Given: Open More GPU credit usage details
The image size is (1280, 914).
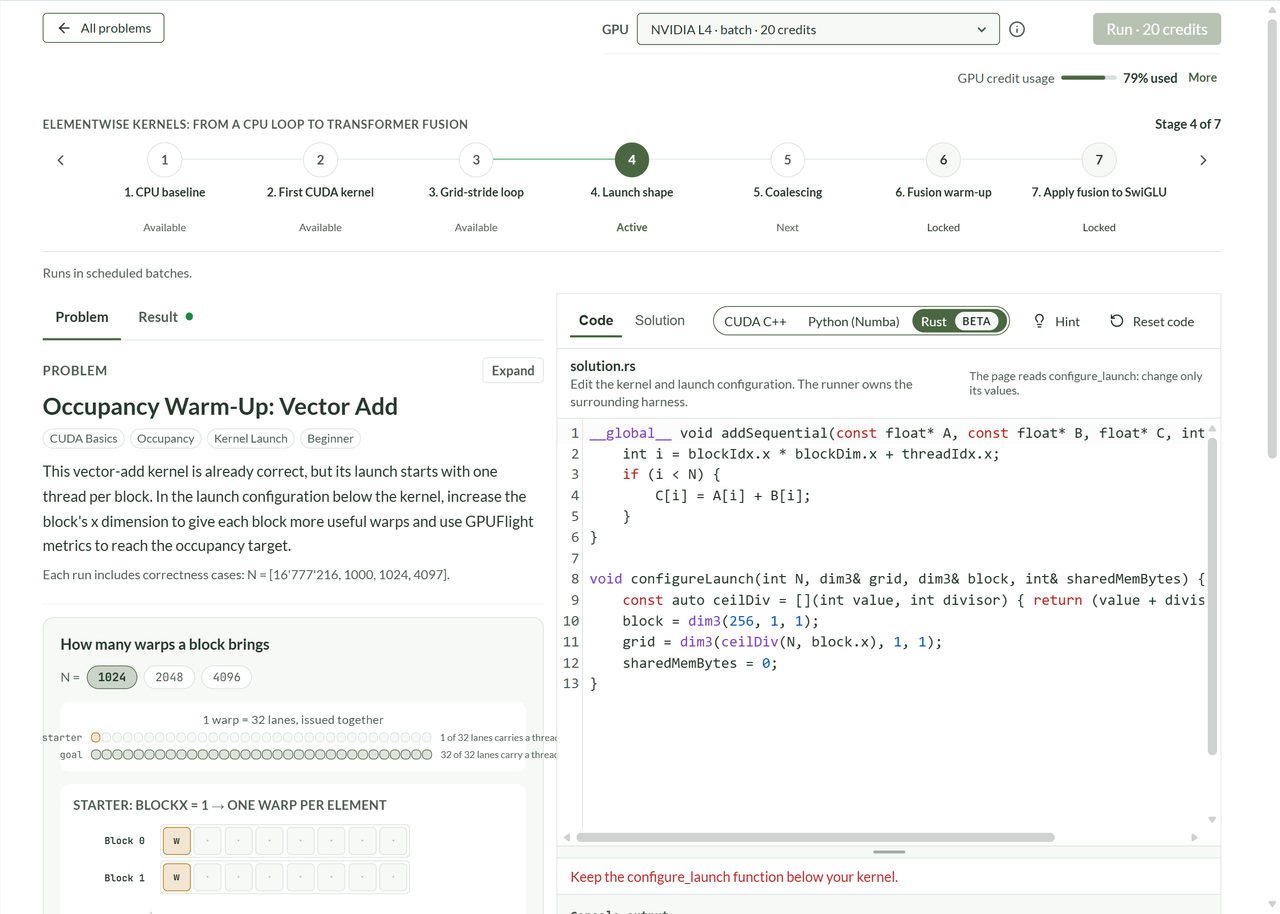Looking at the screenshot, I should tap(1202, 77).
